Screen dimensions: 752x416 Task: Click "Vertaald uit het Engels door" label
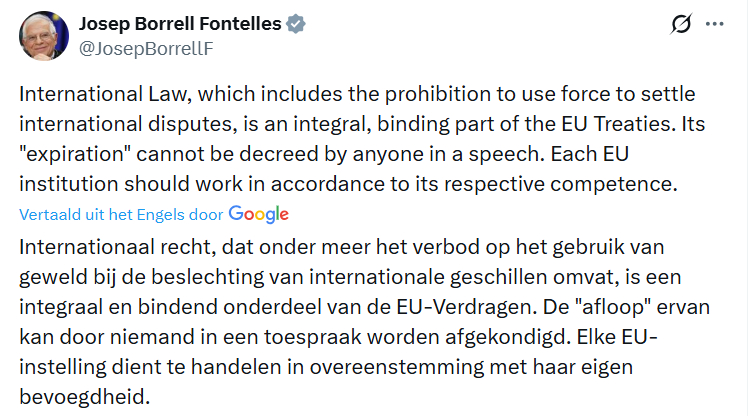tap(122, 215)
